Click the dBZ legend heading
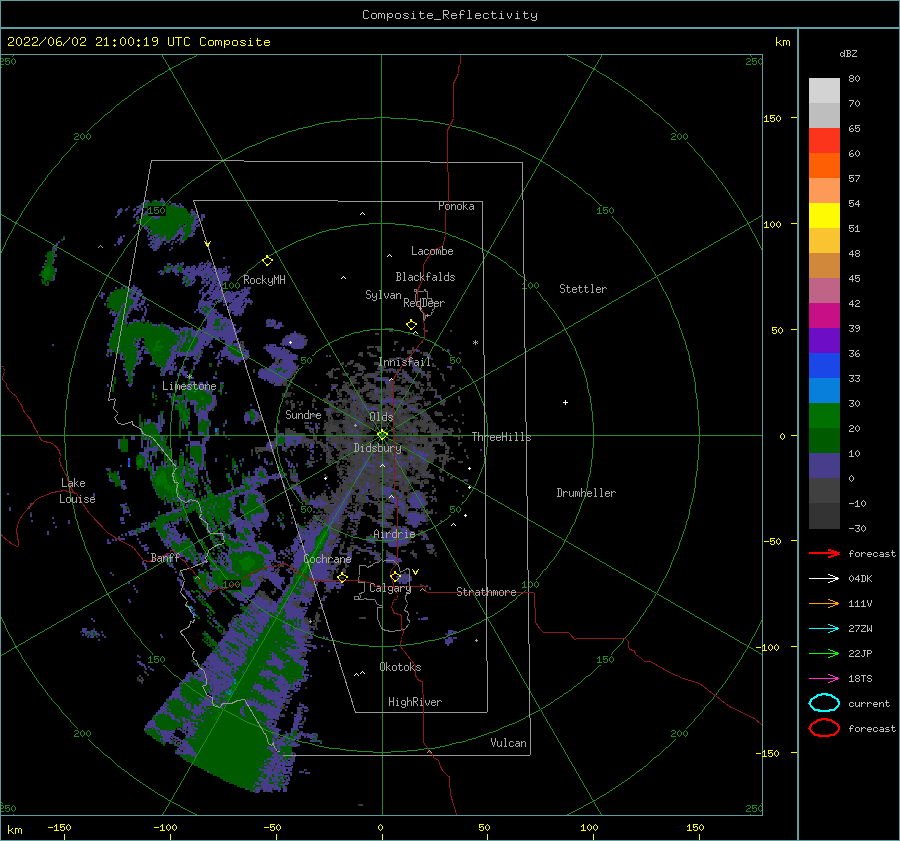The width and height of the screenshot is (900, 841). [x=848, y=53]
